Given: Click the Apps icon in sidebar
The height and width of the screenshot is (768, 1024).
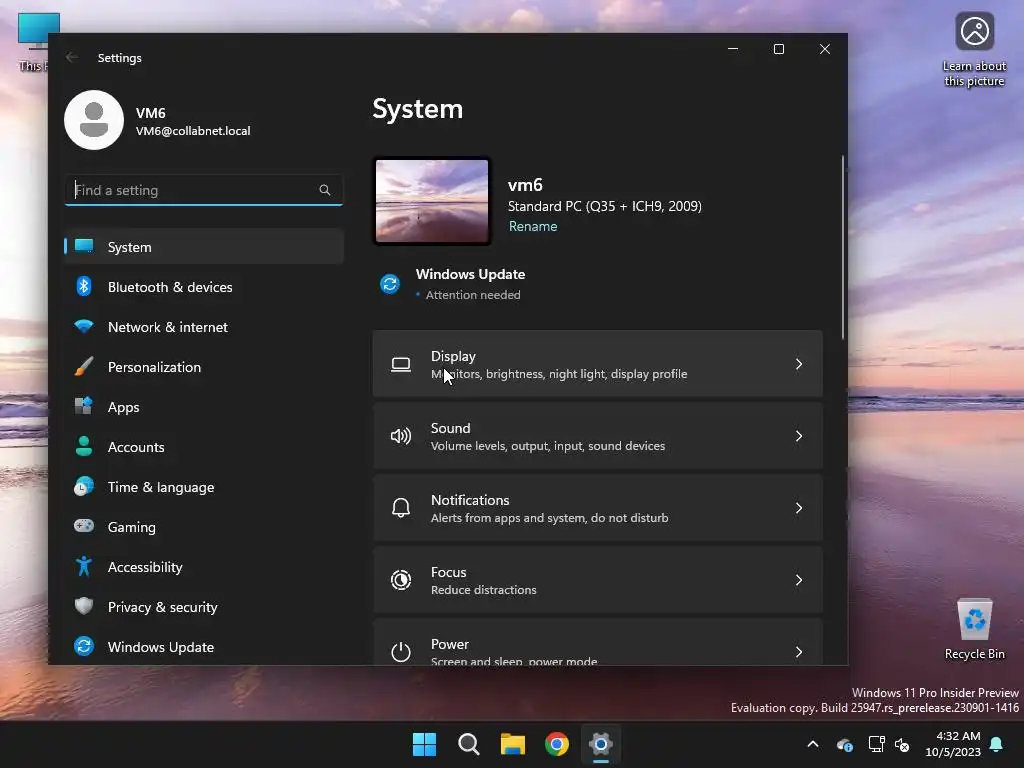Looking at the screenshot, I should pyautogui.click(x=84, y=406).
